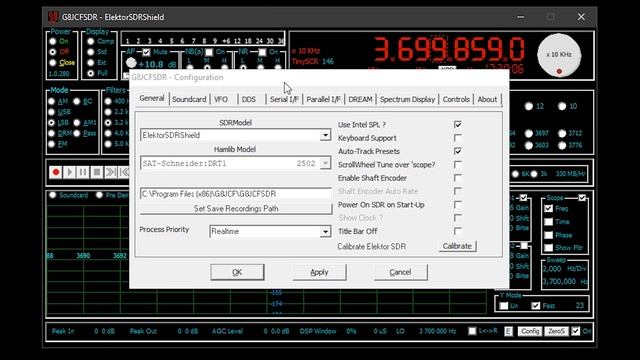
Task: Open the Process Priority dropdown
Action: [325, 231]
